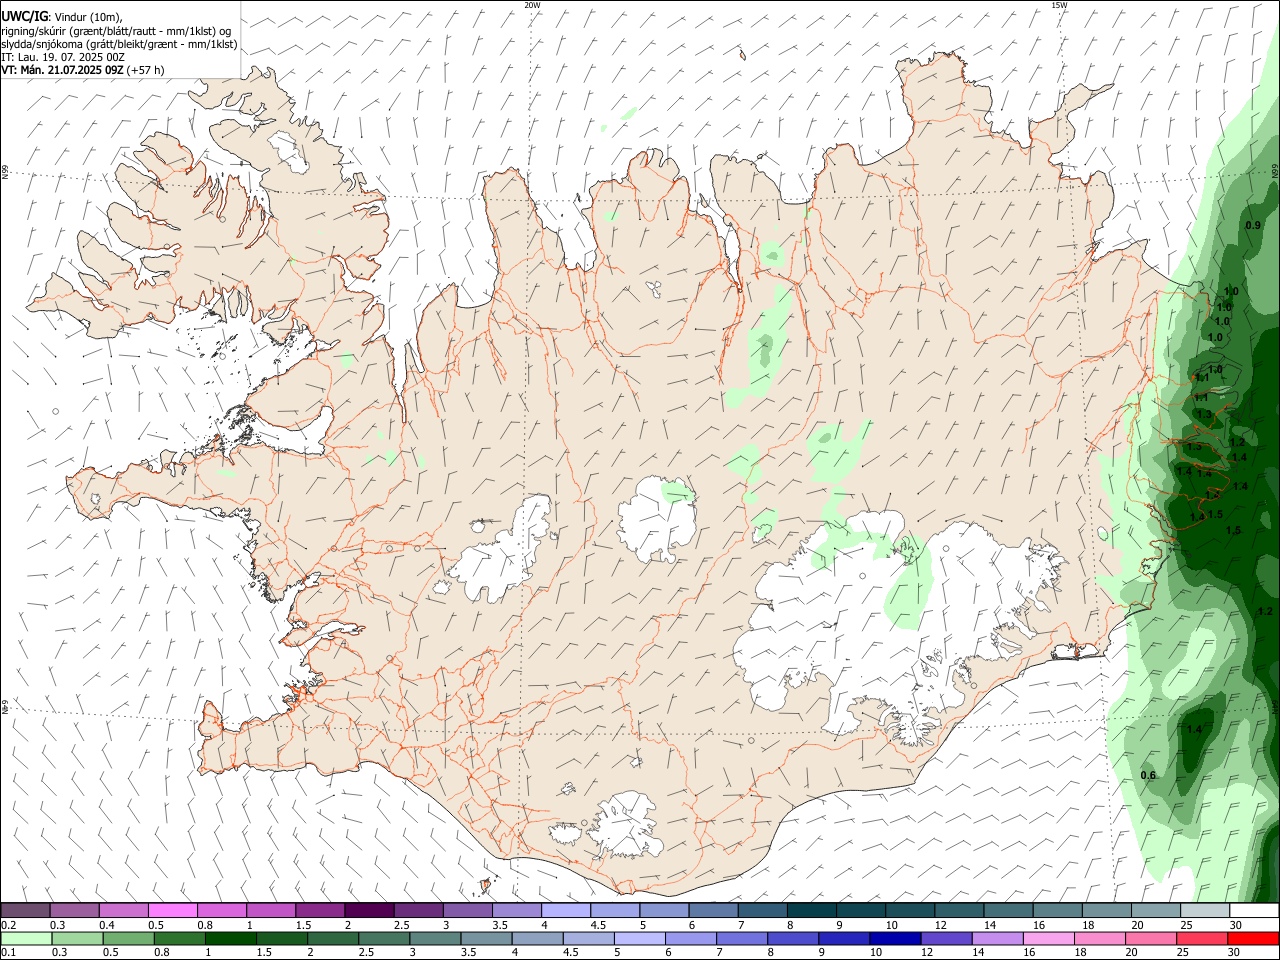Screen dimensions: 1280x960
Task: Click the valid time "VT: Mán. 21.07.2025 09Z (+57 h)"
Action: (82, 70)
